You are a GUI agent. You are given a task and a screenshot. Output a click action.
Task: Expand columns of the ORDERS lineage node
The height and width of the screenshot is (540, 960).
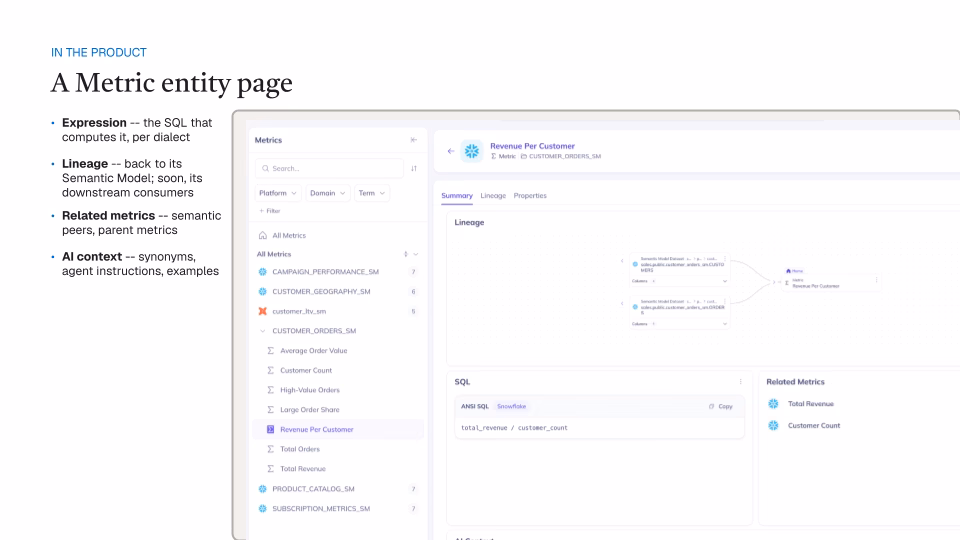point(725,323)
